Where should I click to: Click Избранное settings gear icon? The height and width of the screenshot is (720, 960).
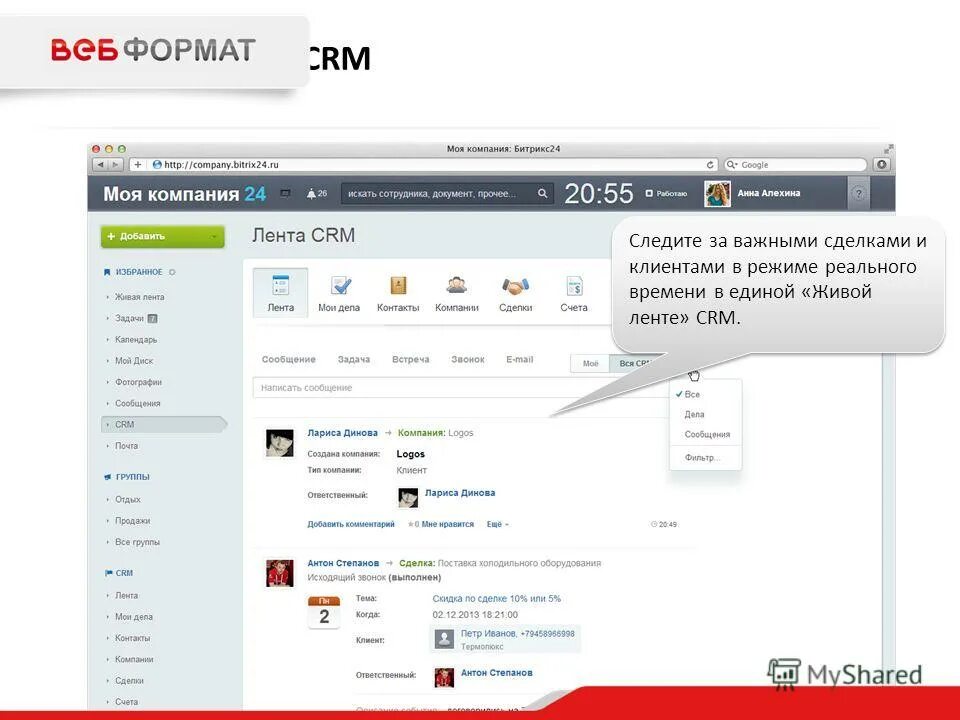(172, 272)
